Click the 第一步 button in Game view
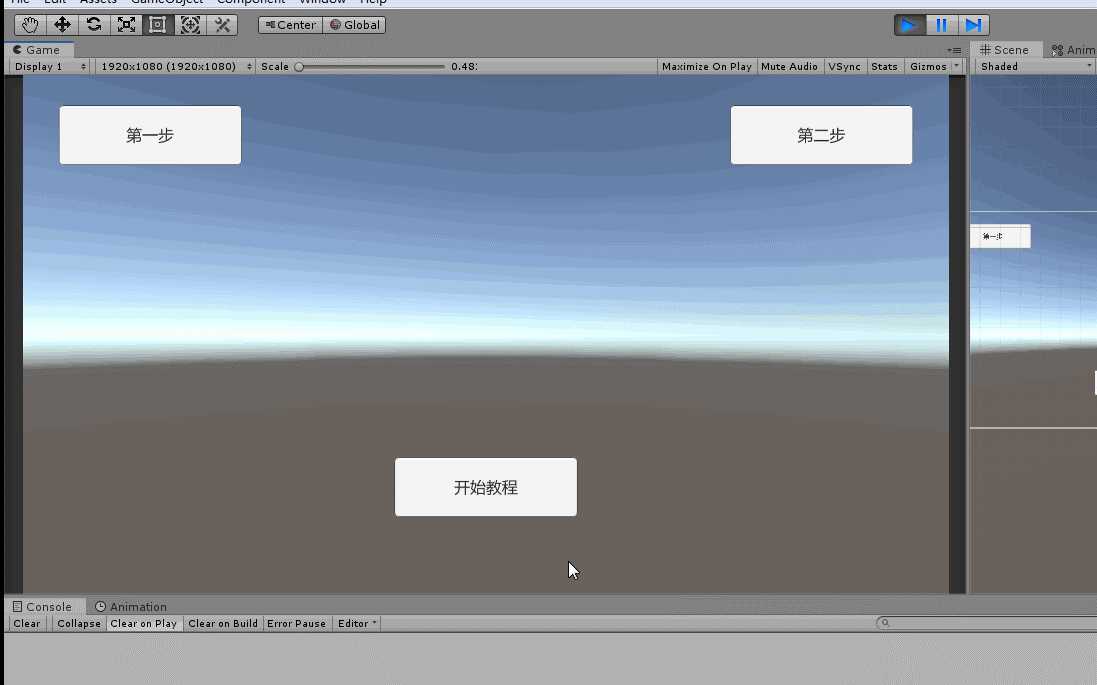Image resolution: width=1097 pixels, height=685 pixels. [150, 135]
